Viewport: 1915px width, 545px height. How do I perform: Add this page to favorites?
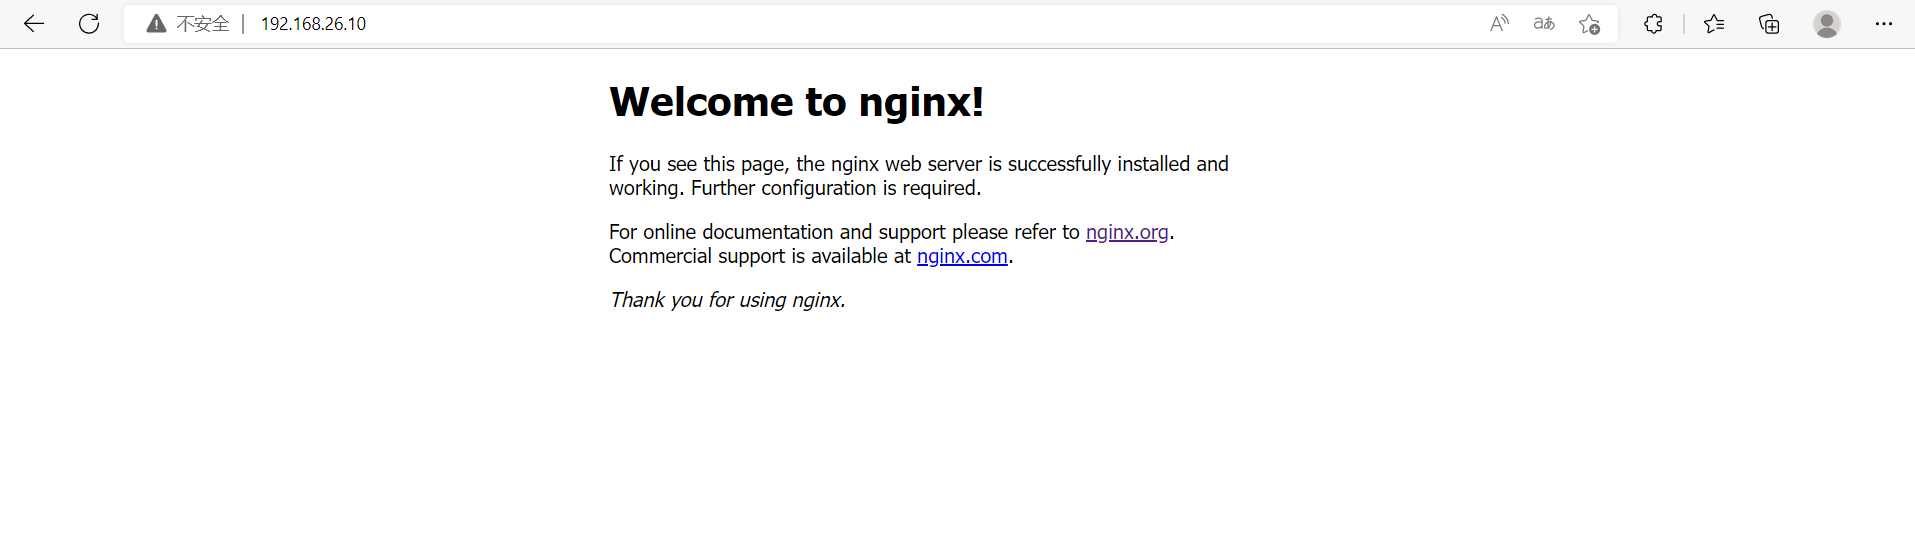pos(1589,24)
